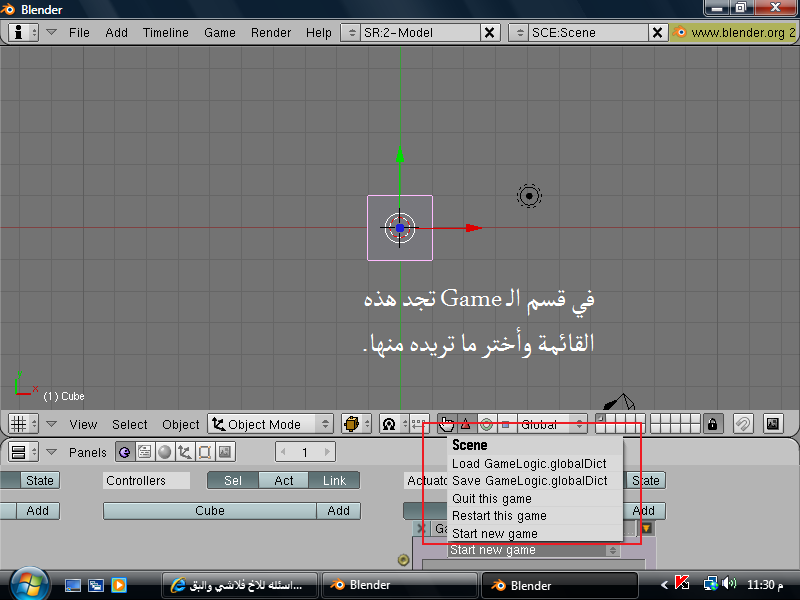Switch to the Shading context sphere icon

pyautogui.click(x=164, y=452)
